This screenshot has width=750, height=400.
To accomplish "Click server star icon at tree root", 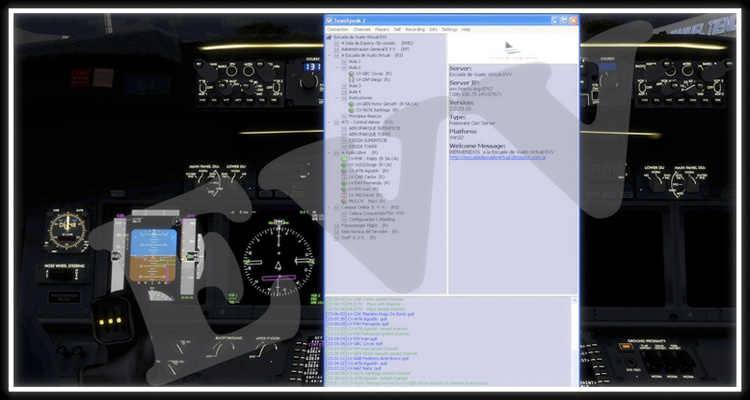I will tap(329, 37).
